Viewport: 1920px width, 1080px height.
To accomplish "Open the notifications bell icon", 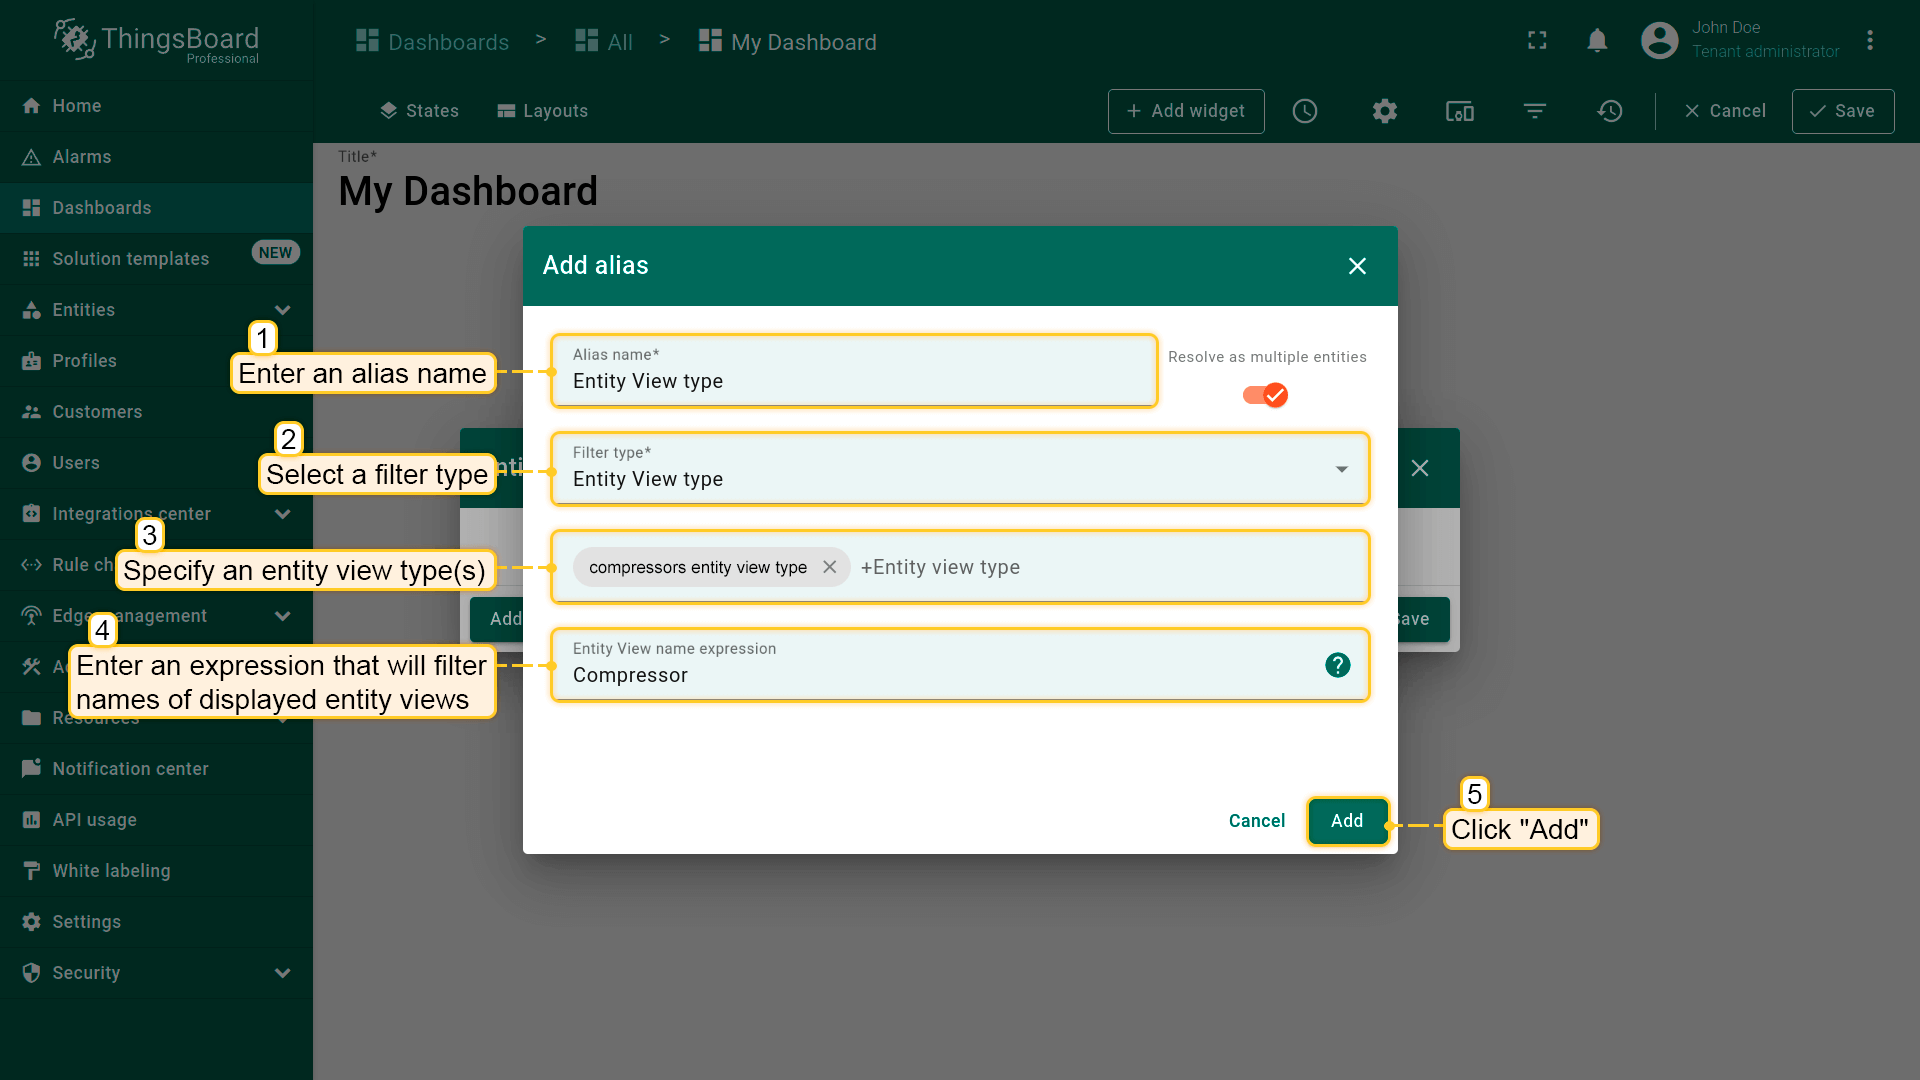I will [1597, 41].
